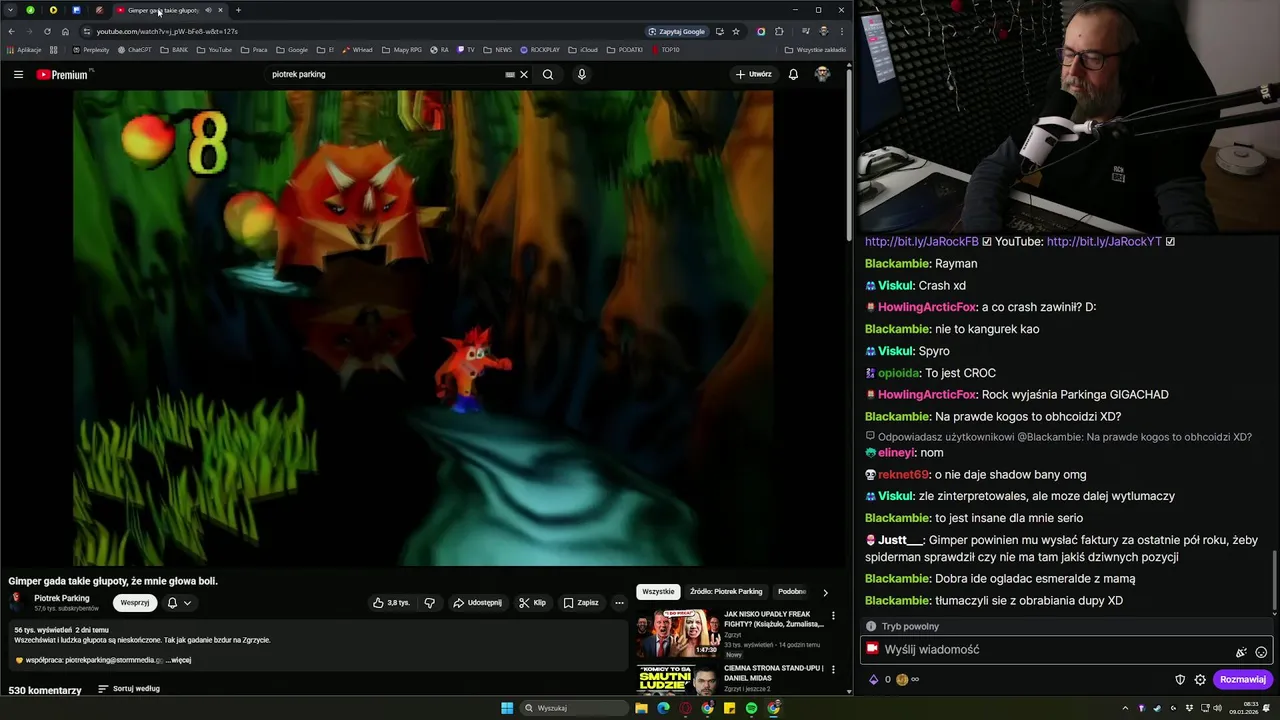Open browser home page button
1280x720 pixels.
[x=65, y=31]
